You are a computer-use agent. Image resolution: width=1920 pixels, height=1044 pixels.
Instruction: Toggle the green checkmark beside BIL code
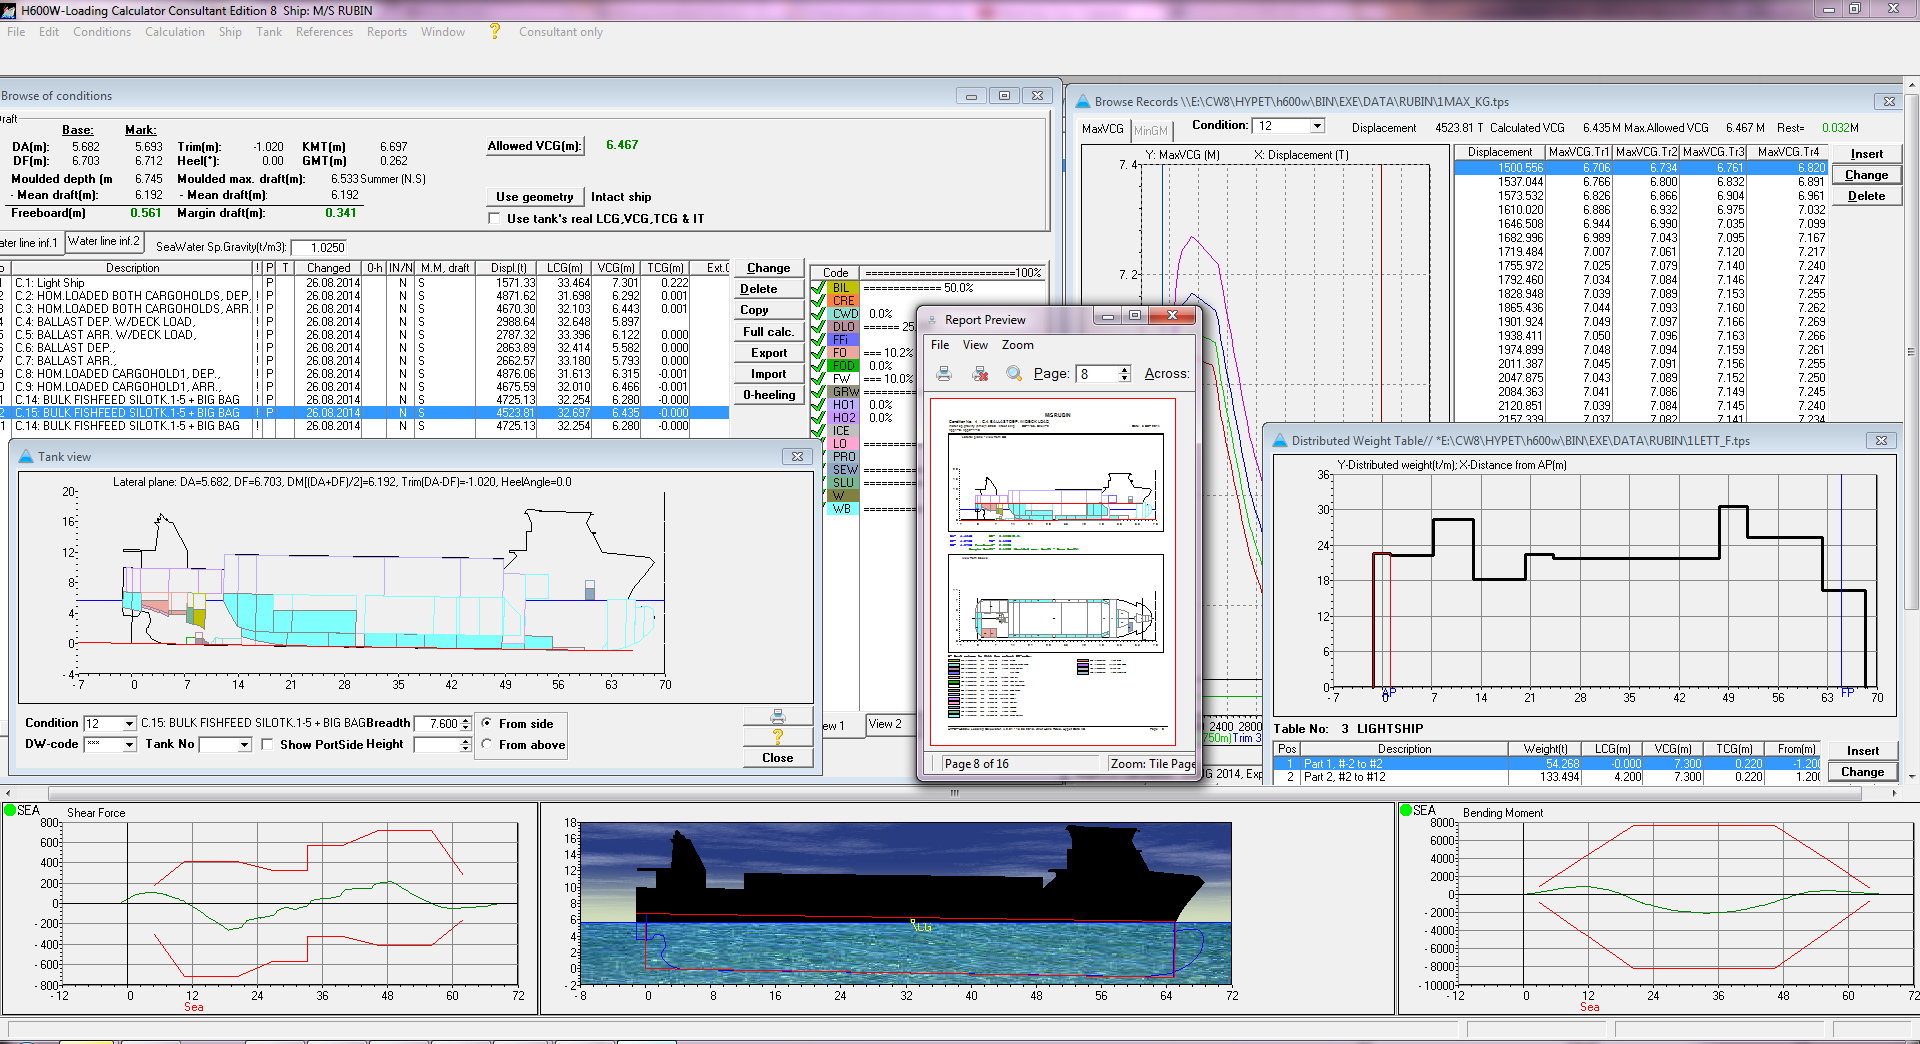tap(819, 288)
